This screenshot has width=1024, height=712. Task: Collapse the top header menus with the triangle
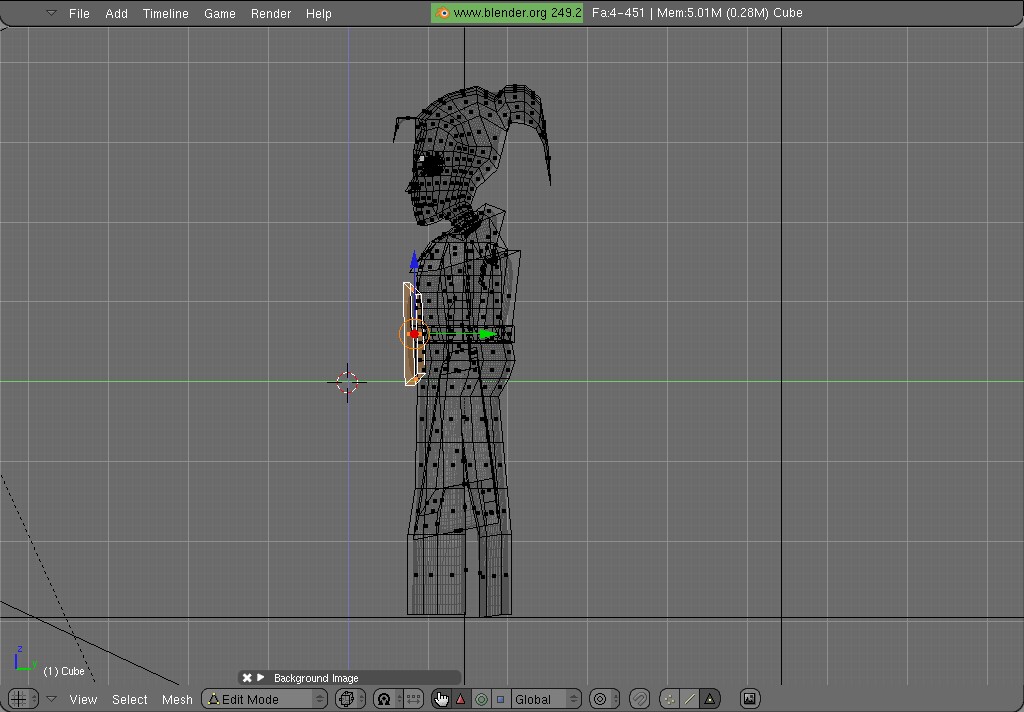[51, 12]
